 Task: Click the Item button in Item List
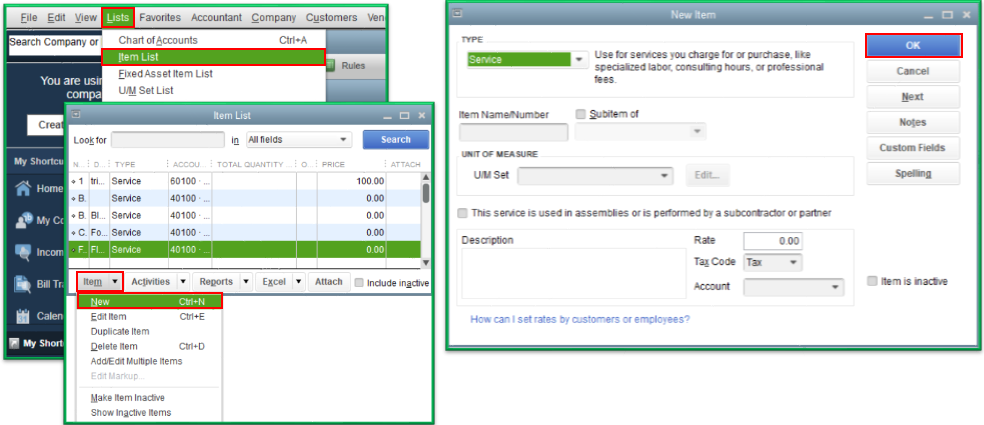[93, 282]
